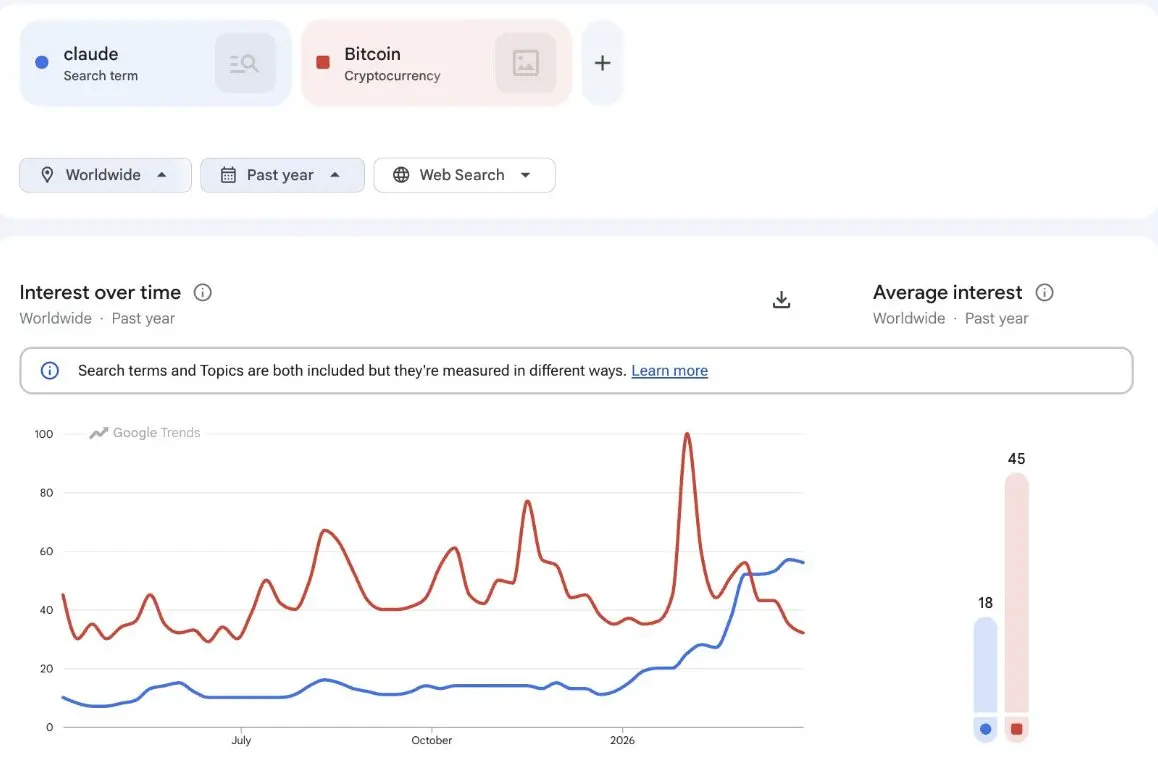Click the search term icon on claude chip

click(x=245, y=63)
